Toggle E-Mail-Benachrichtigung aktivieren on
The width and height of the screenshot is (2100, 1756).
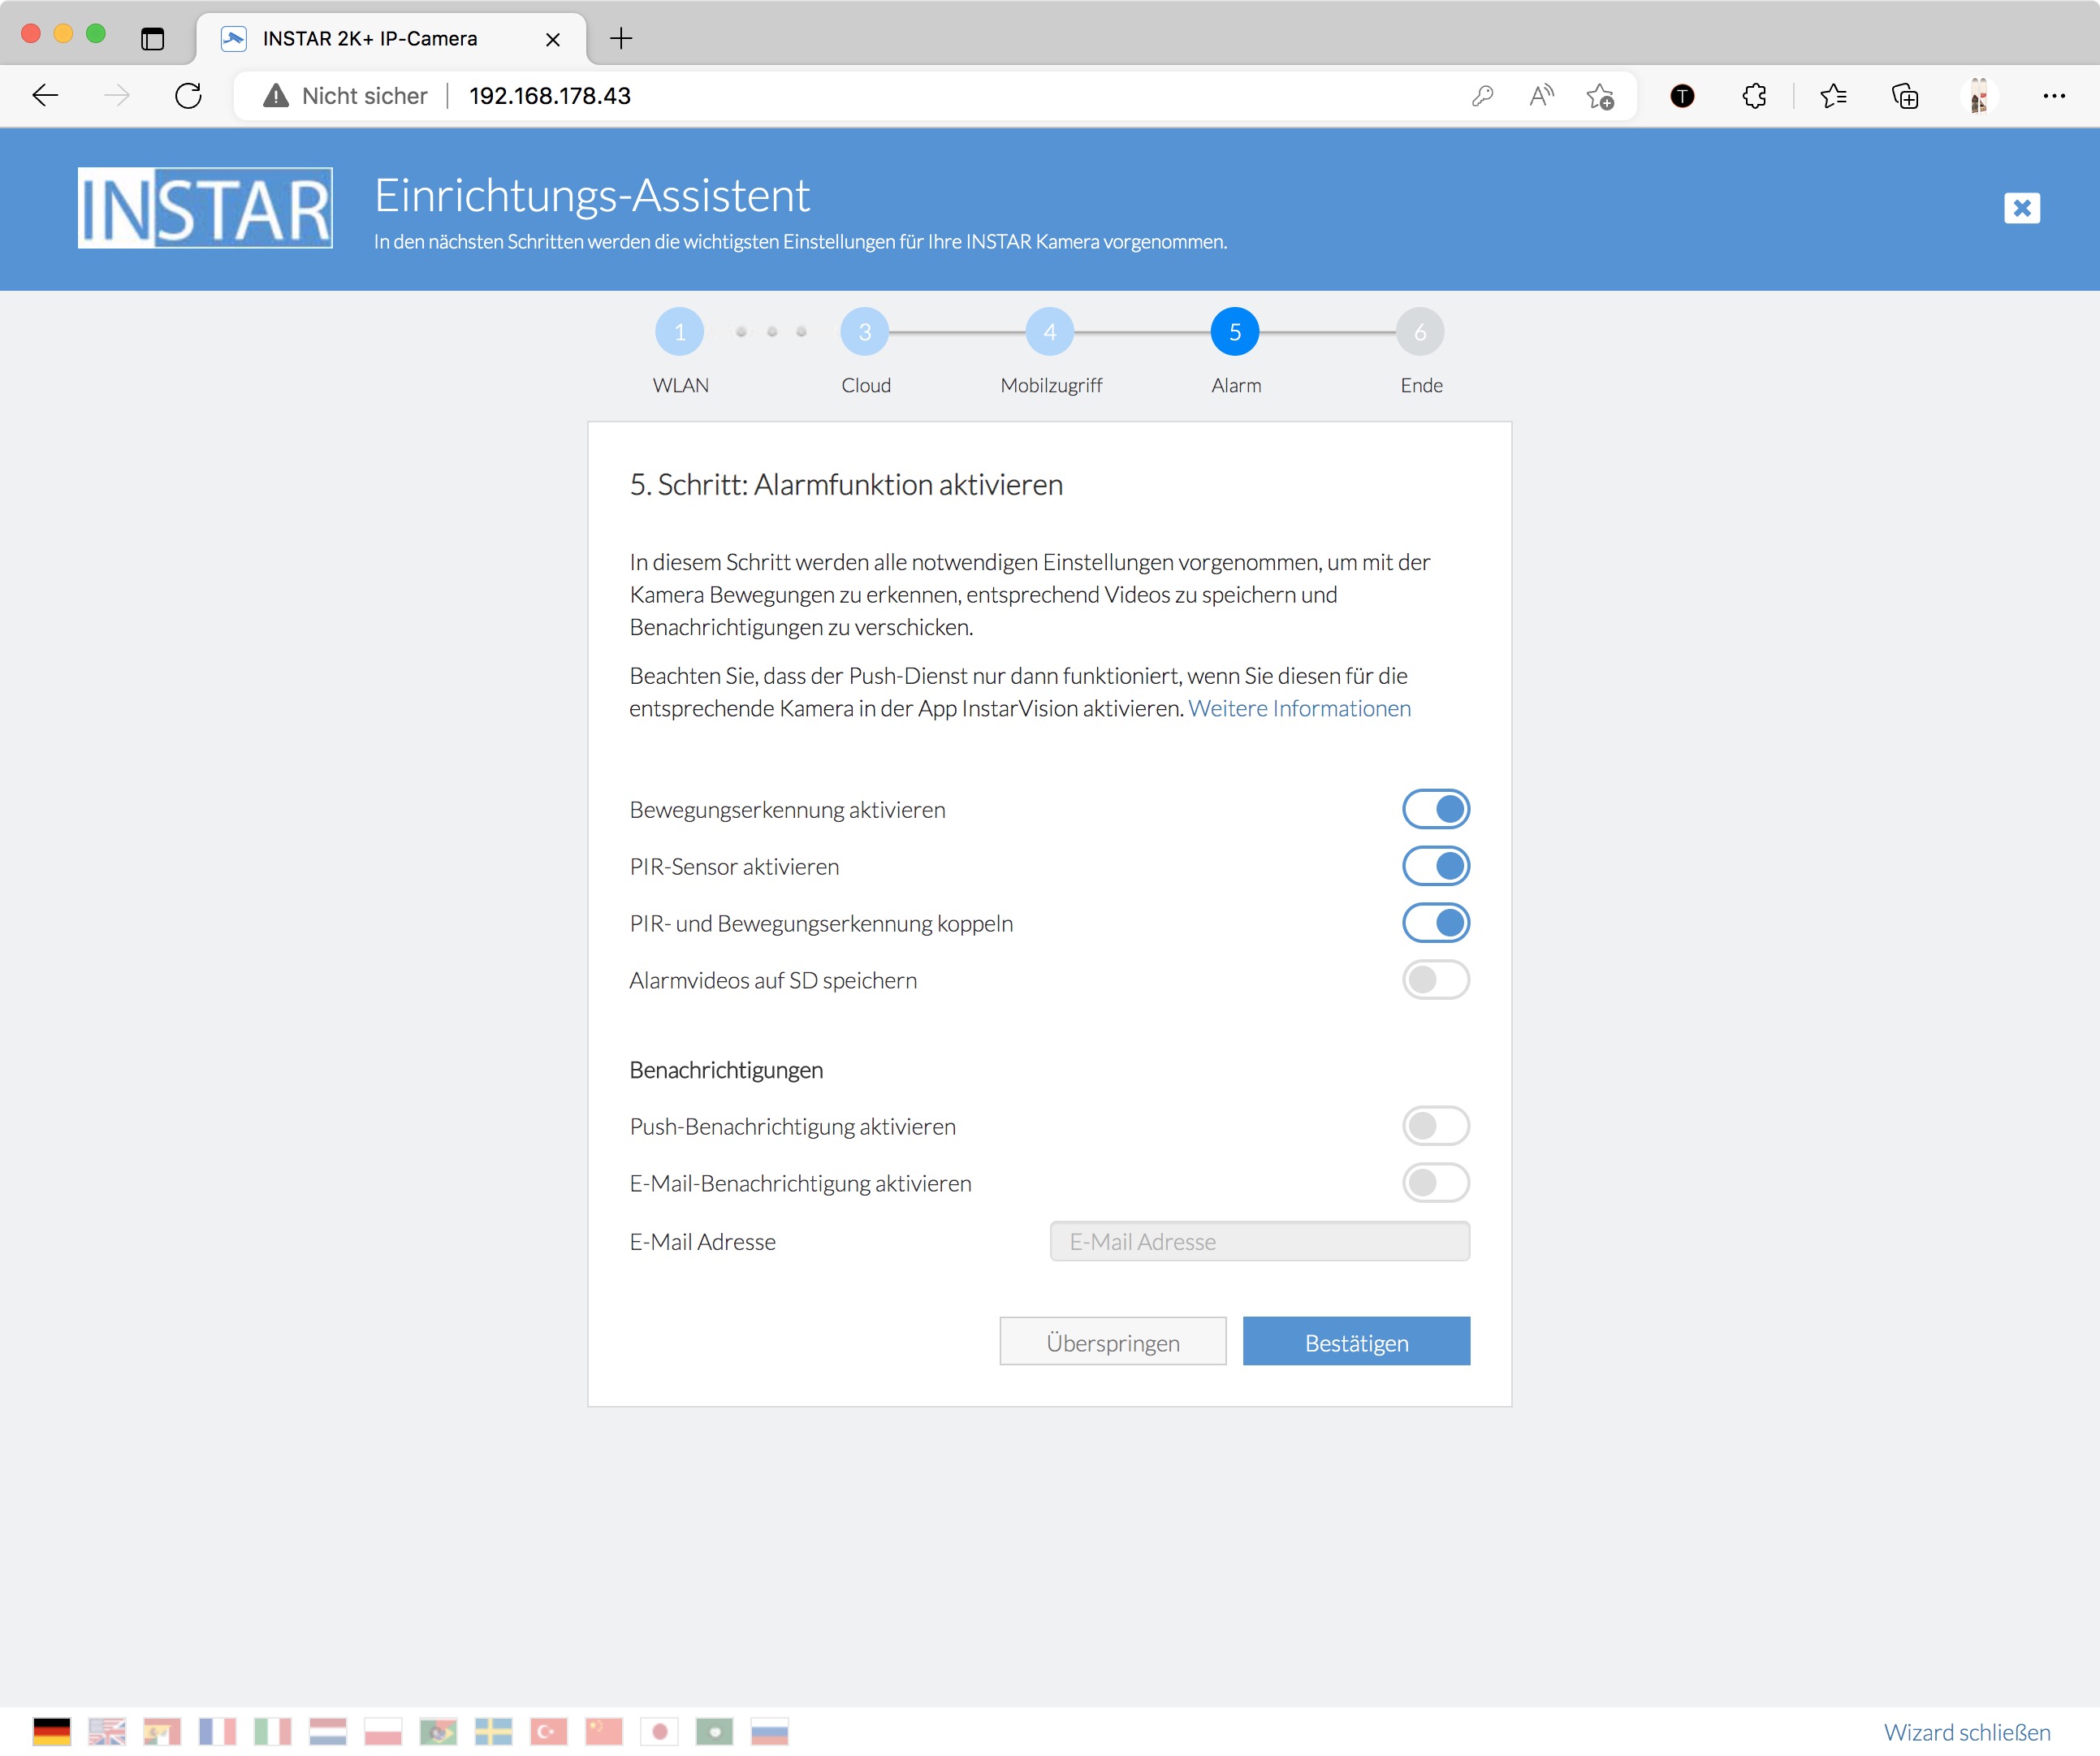coord(1435,1183)
